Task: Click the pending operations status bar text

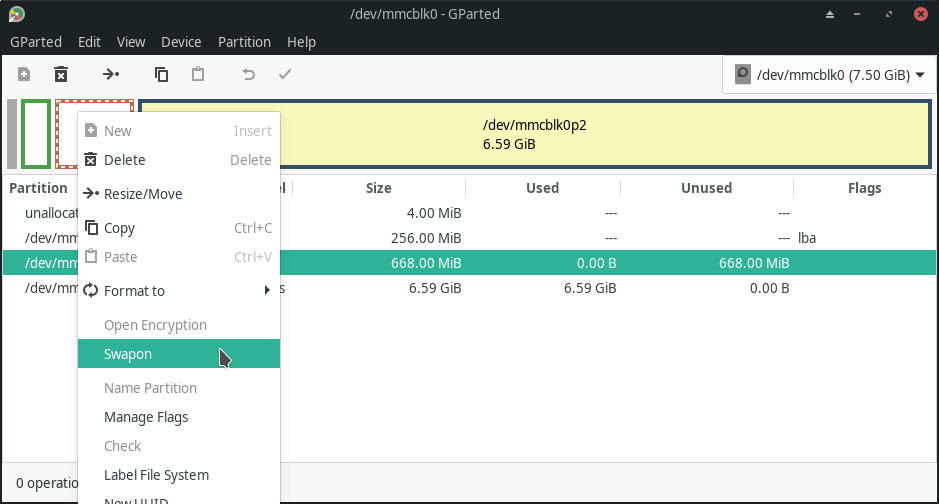Action: pyautogui.click(x=47, y=483)
